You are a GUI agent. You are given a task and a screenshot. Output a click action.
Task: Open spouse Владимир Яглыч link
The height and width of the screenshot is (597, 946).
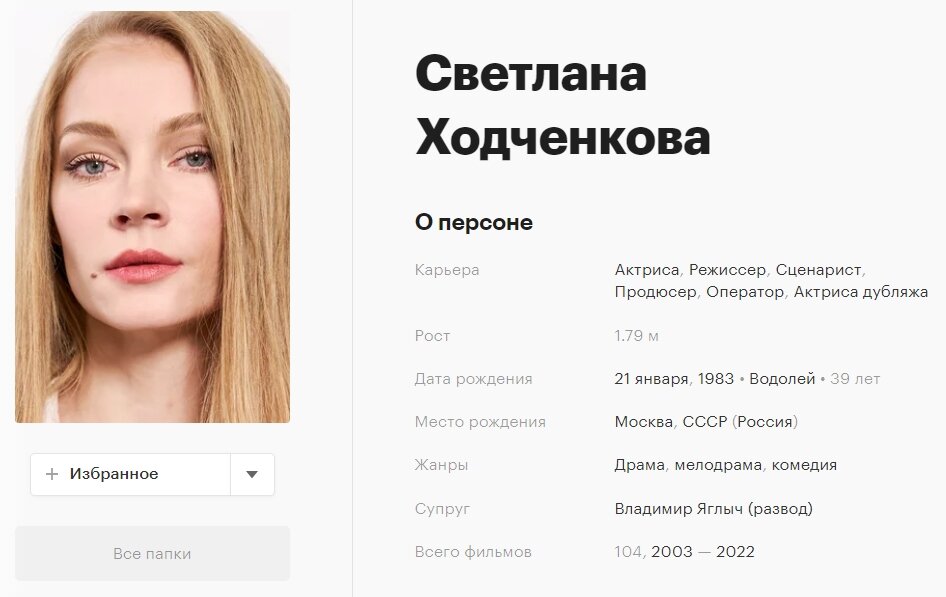[x=679, y=508]
